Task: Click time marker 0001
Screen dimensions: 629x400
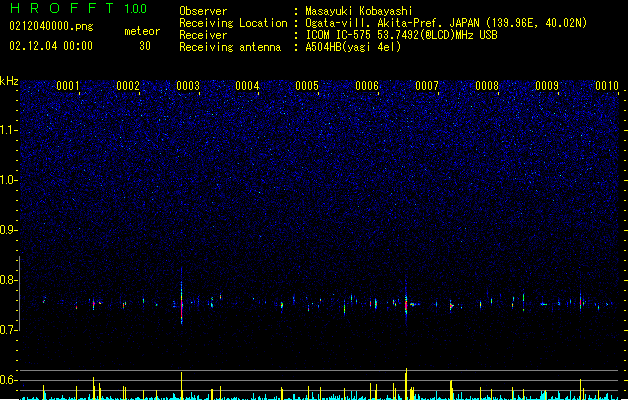Action: tap(68, 86)
